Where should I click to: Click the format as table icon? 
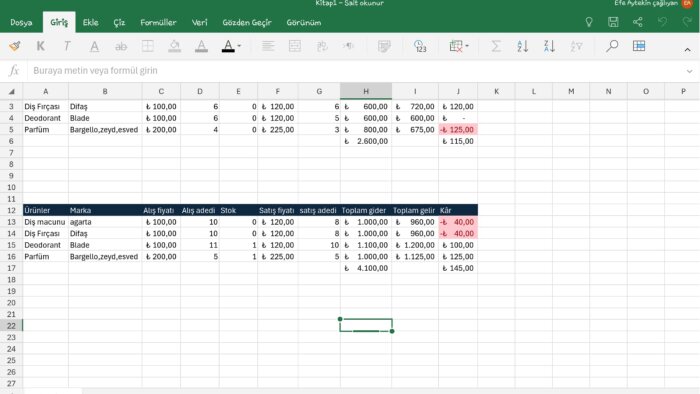(x=639, y=46)
